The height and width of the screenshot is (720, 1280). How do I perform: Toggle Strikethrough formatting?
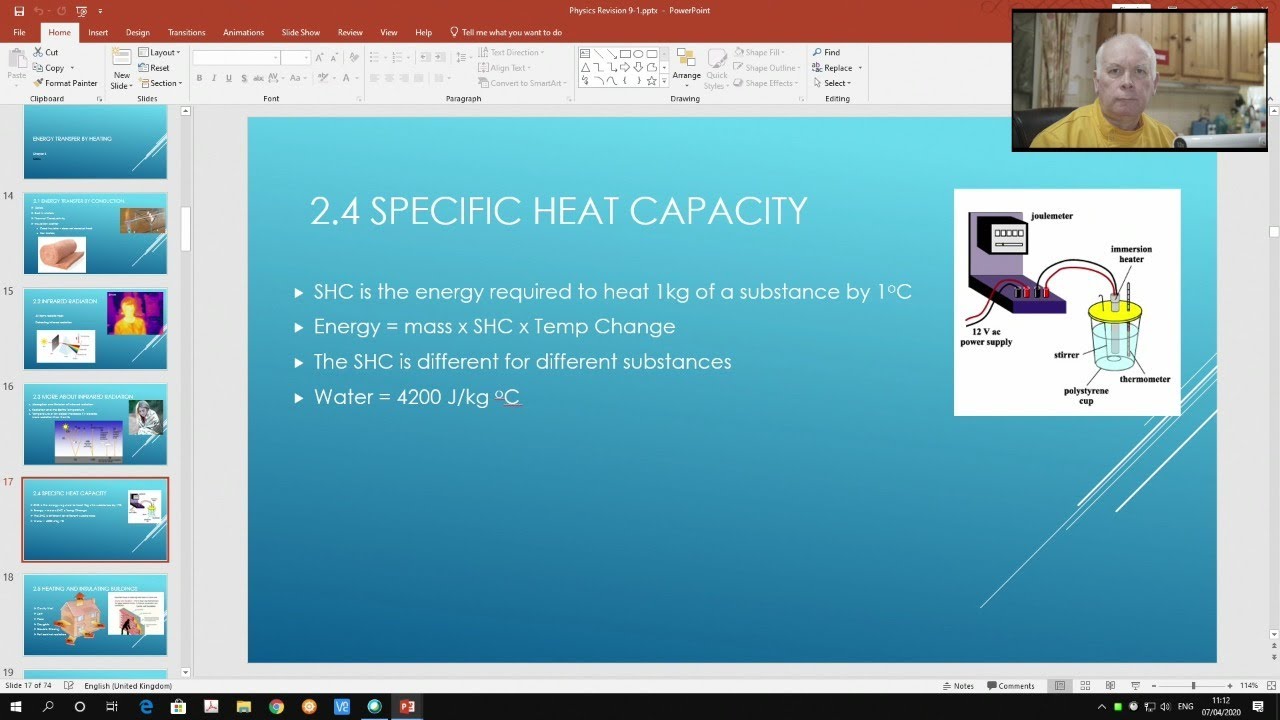[259, 78]
